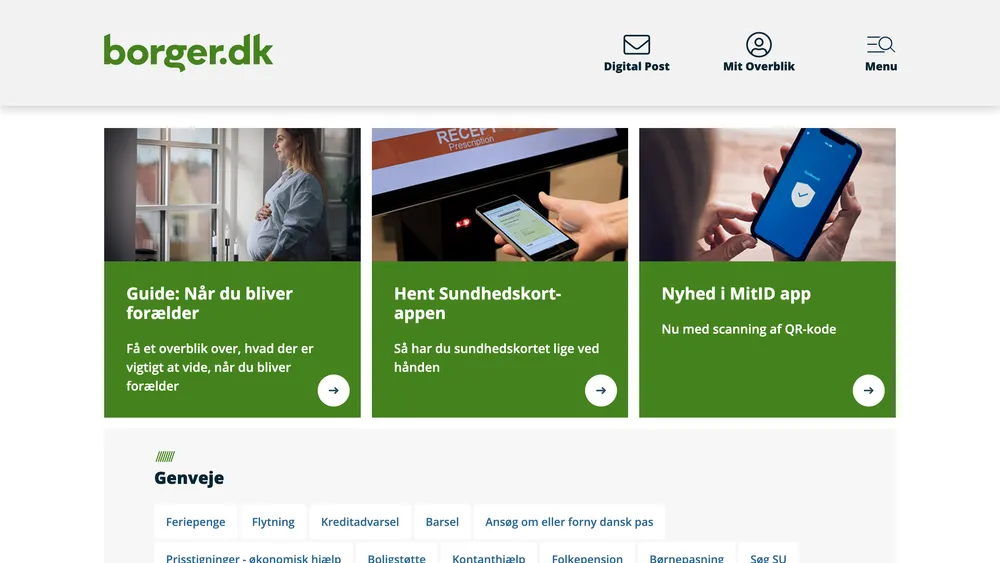Viewport: 1000px width, 563px height.
Task: Open the Mit Overblik profile icon
Action: (x=759, y=45)
